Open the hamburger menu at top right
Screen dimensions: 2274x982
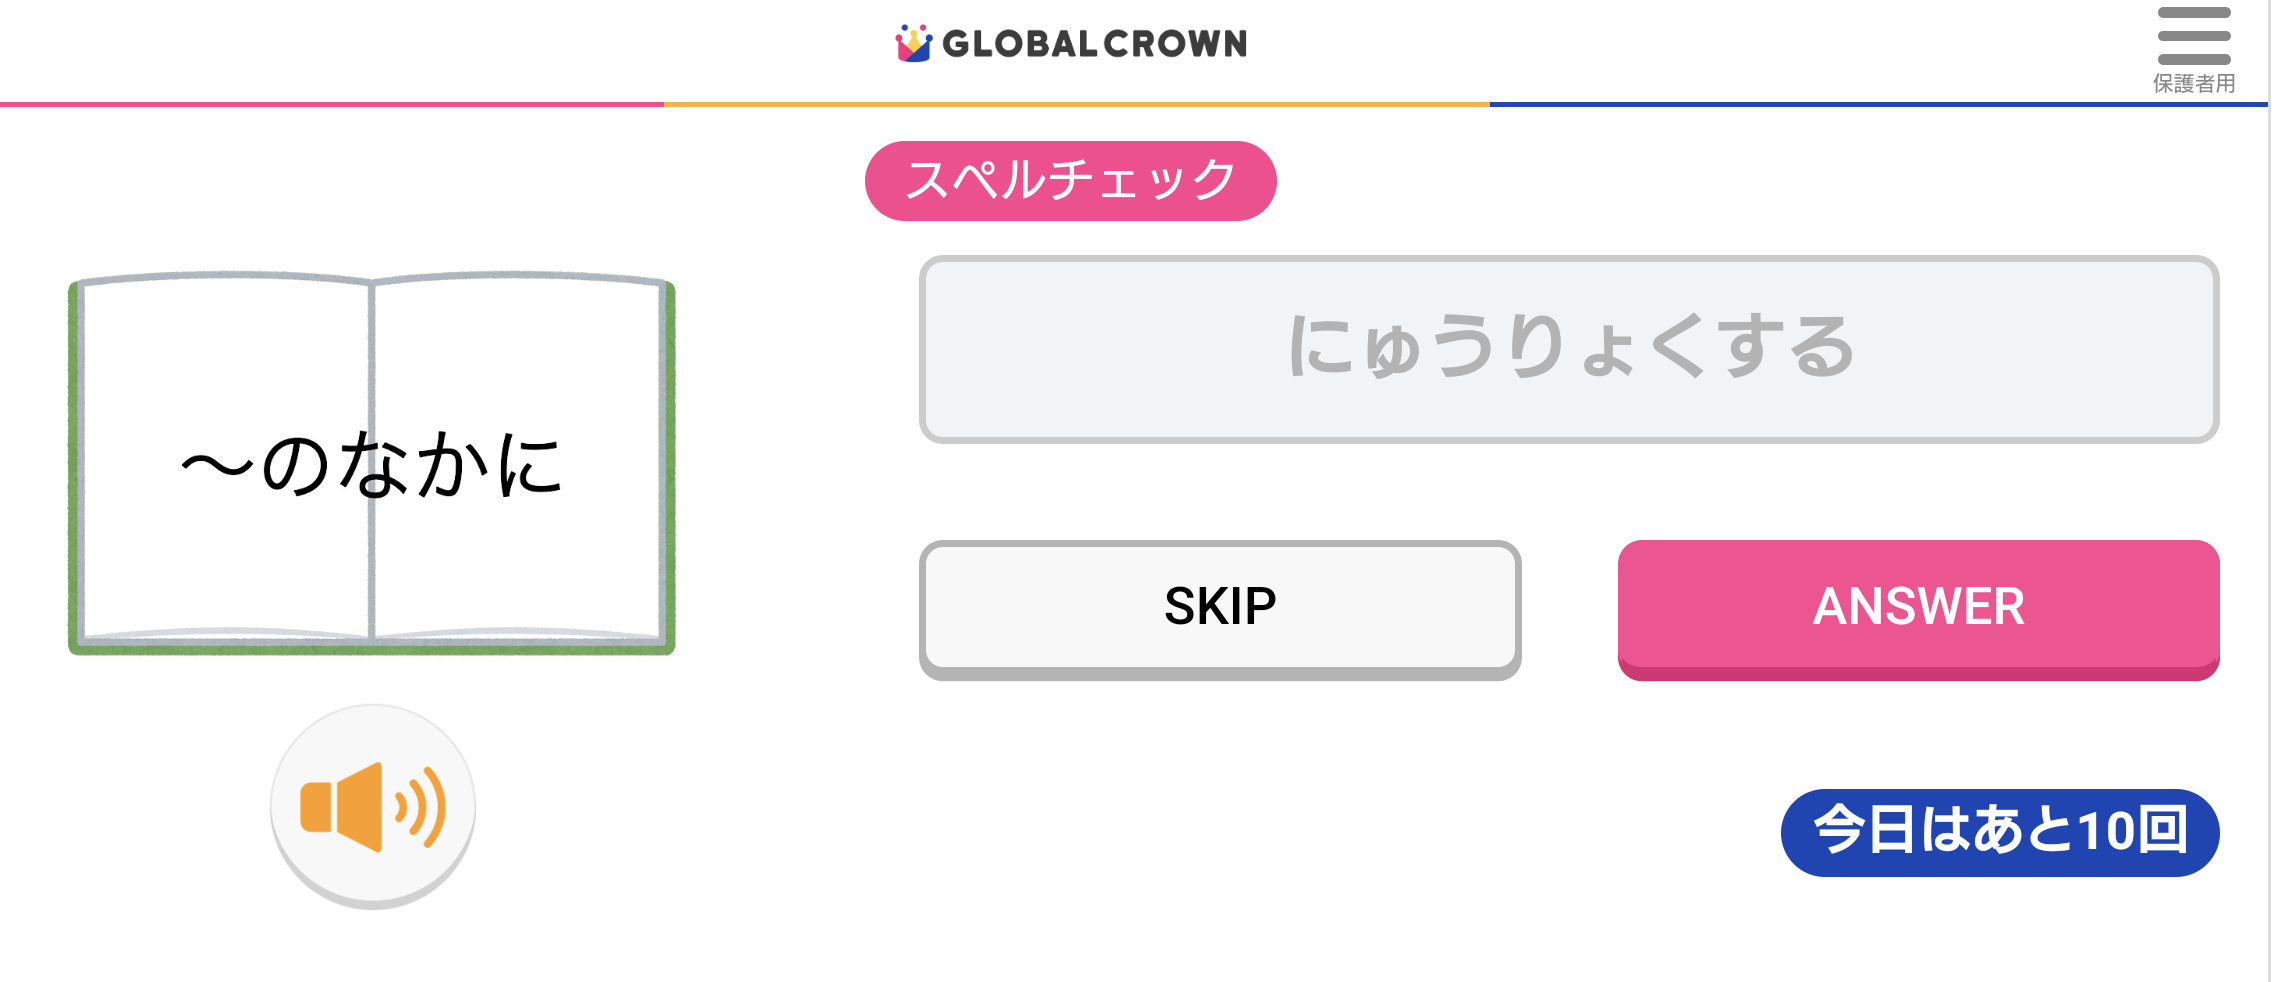pyautogui.click(x=2193, y=35)
